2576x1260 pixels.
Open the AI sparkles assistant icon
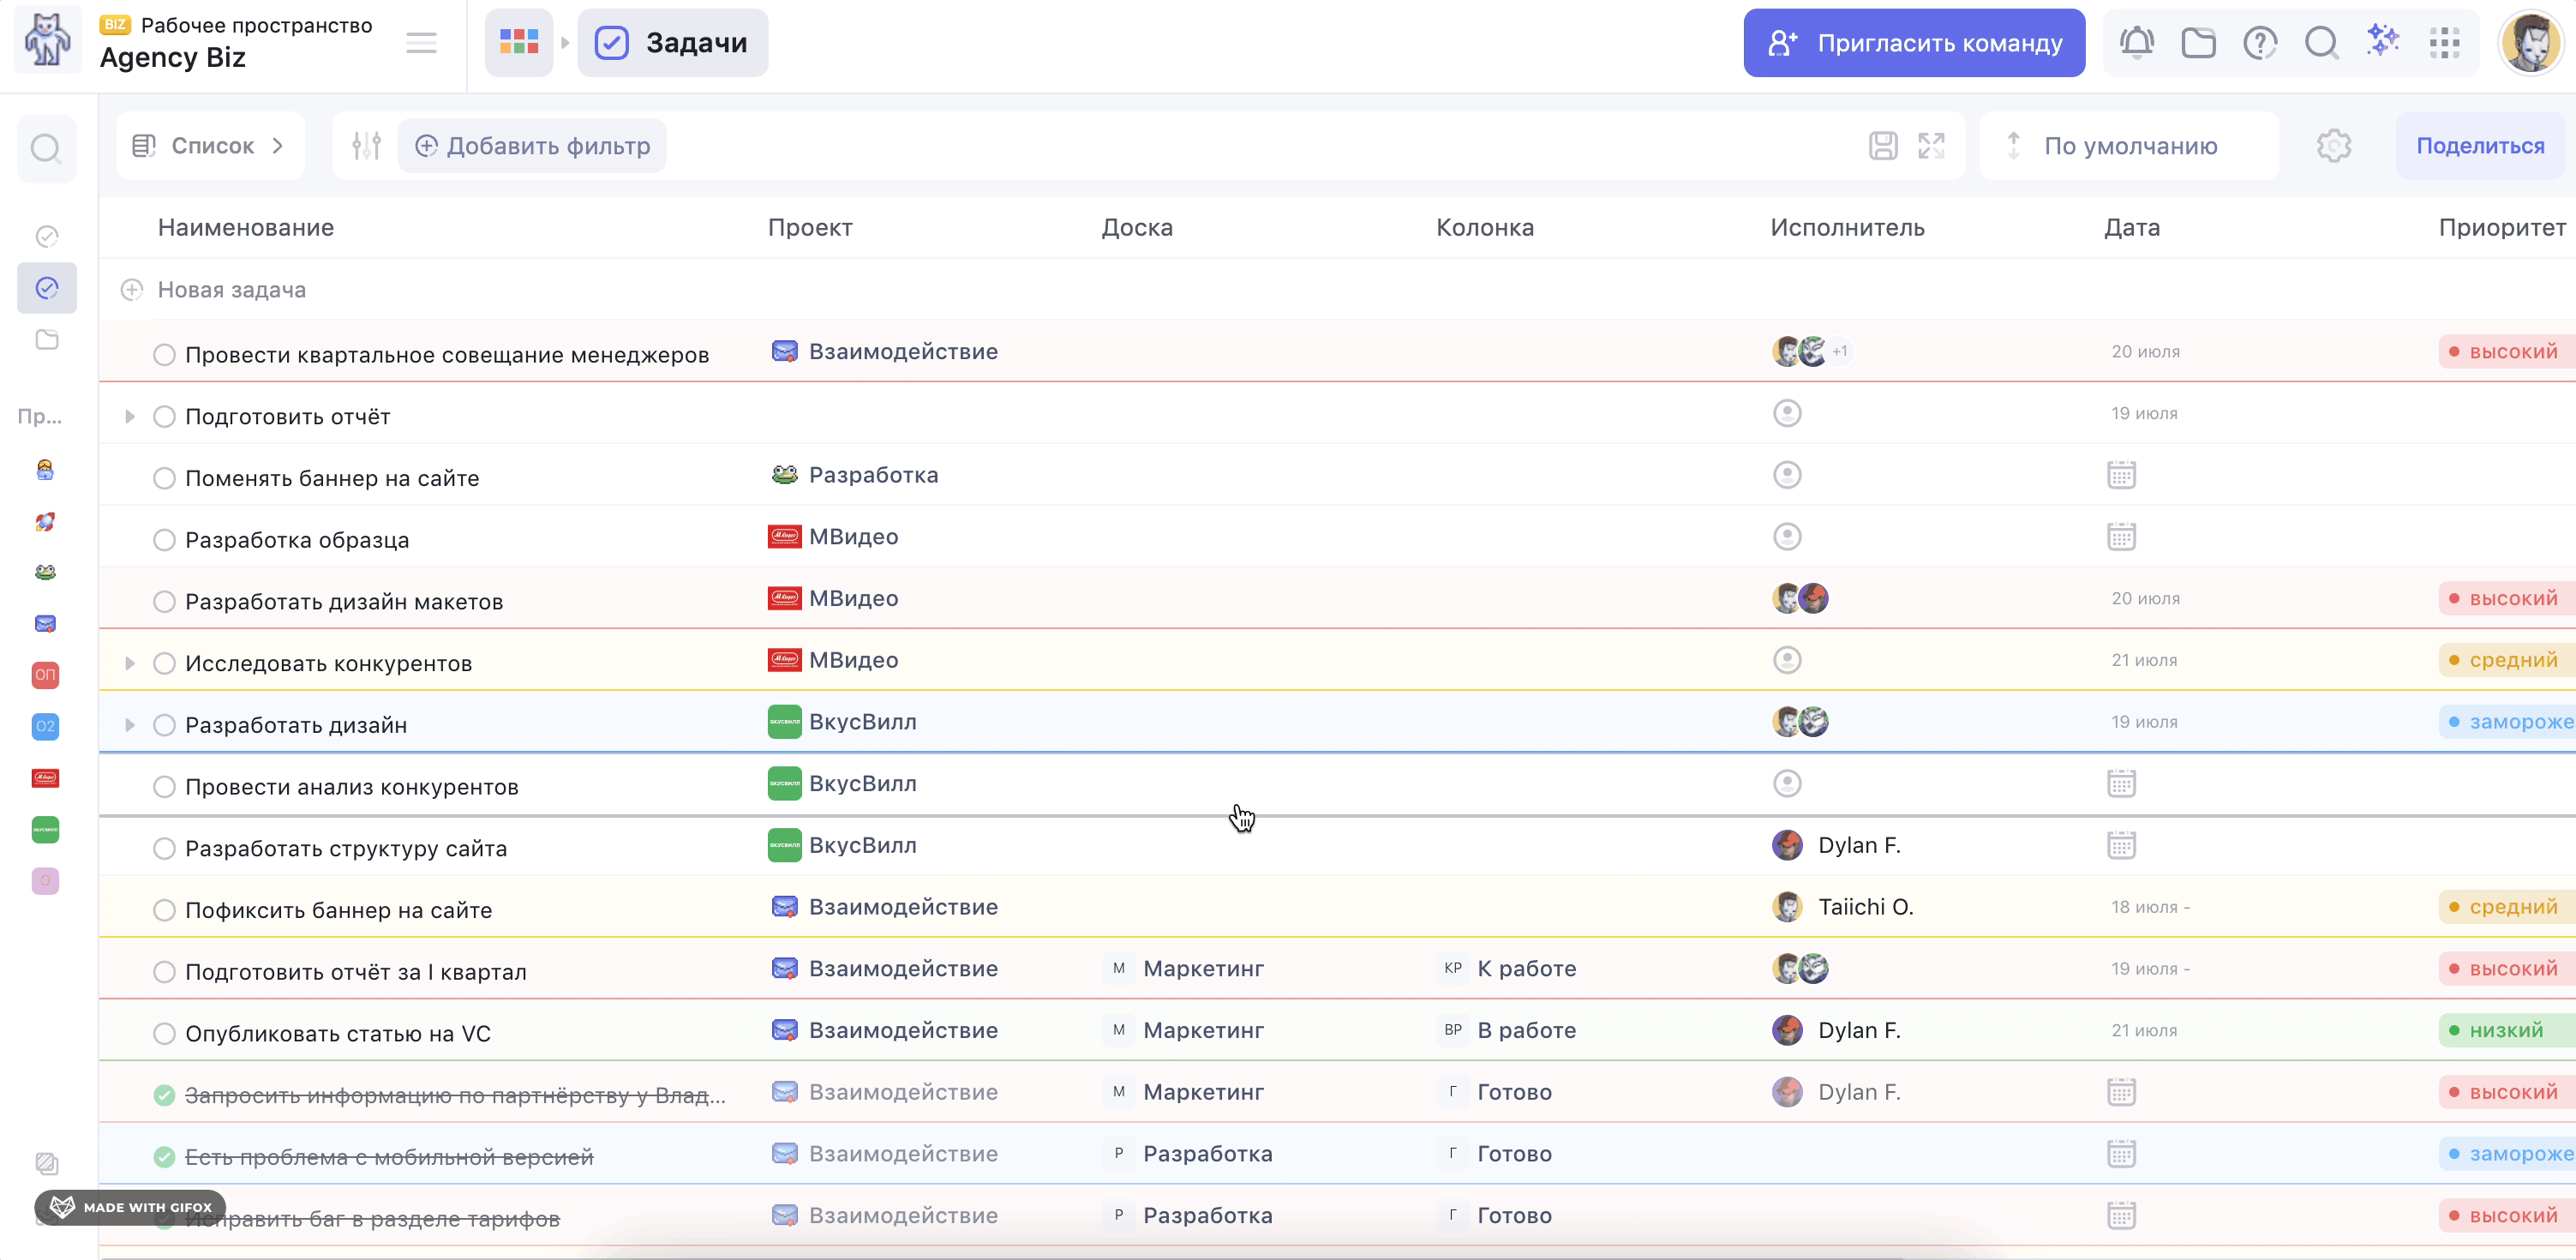click(x=2383, y=42)
